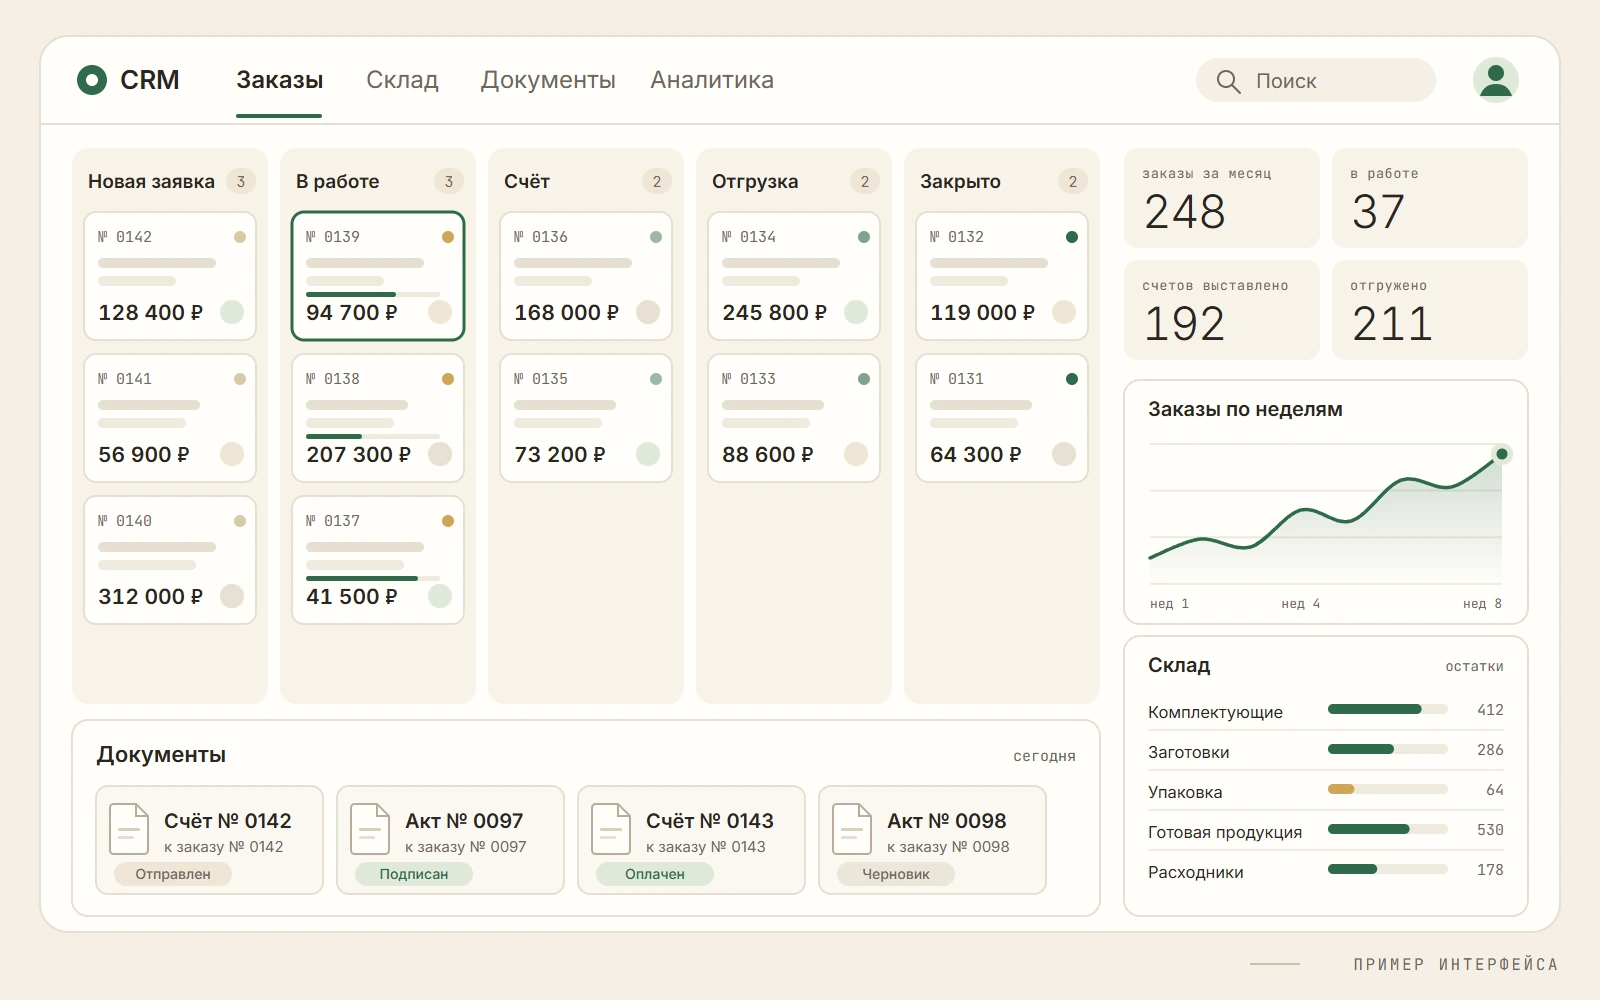Open document icon for Счёт № 0143
Screen dimensions: 1600x1000
[x=611, y=829]
